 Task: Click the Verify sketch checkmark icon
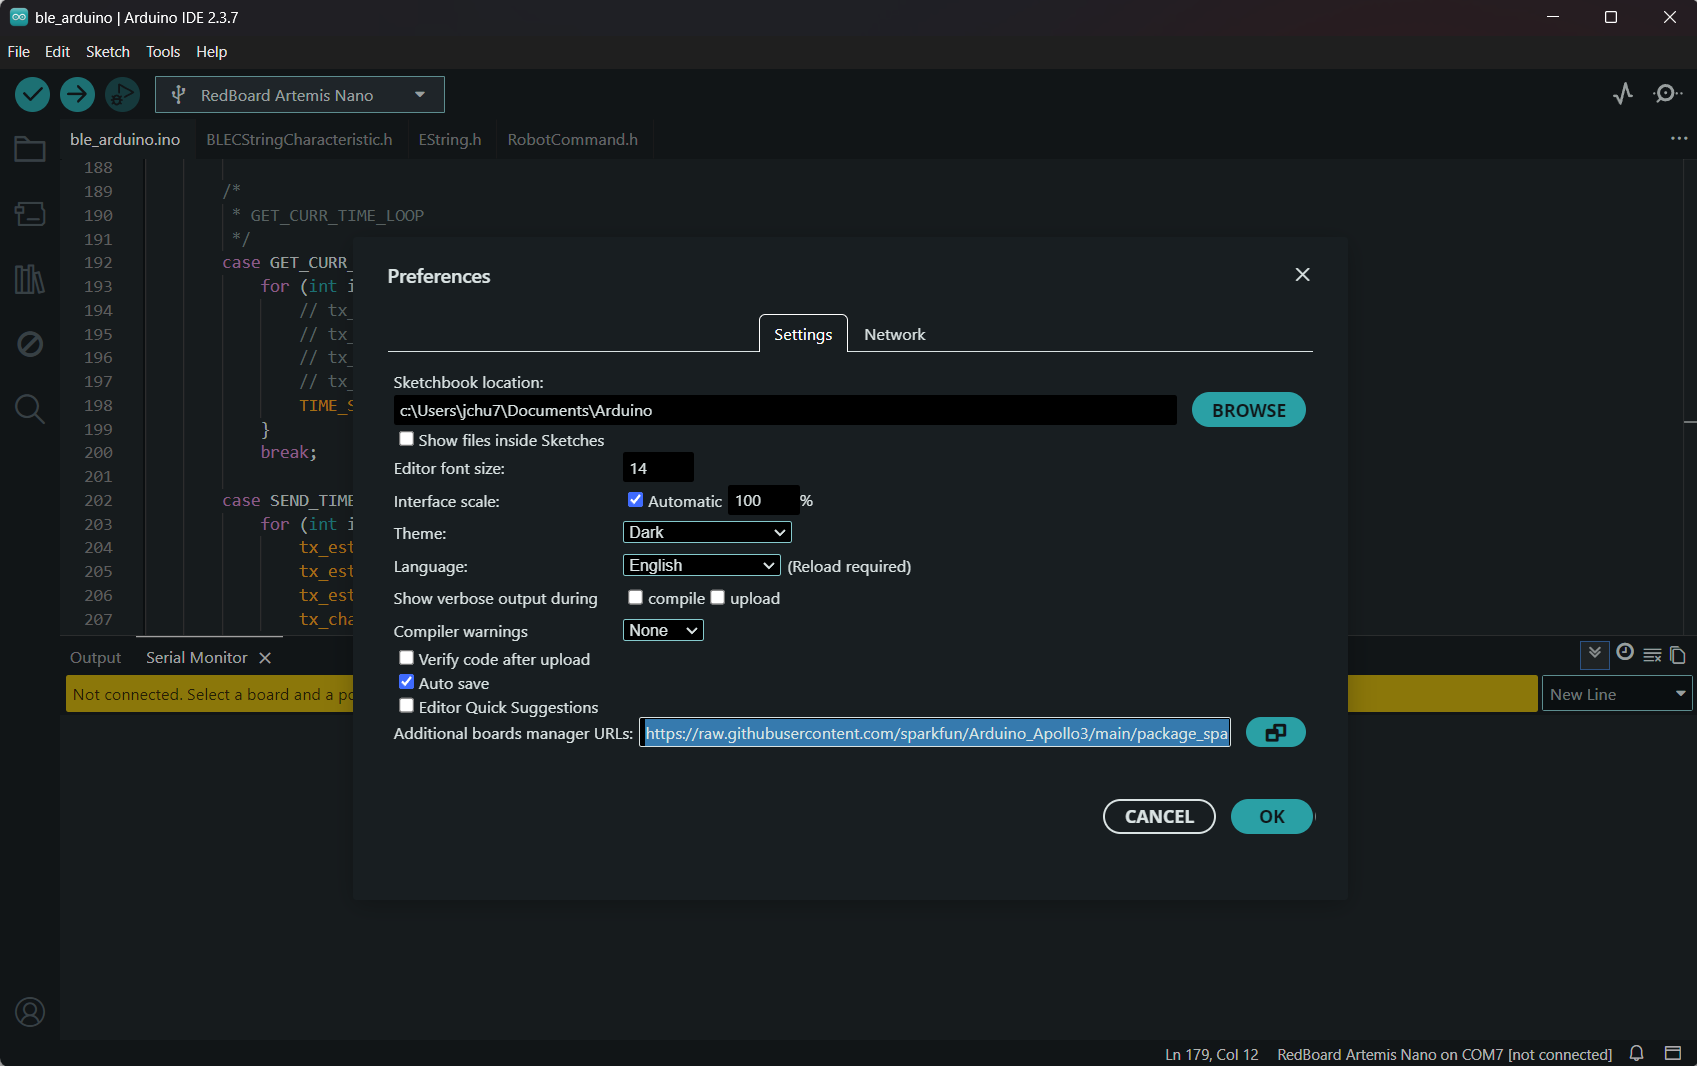point(32,95)
